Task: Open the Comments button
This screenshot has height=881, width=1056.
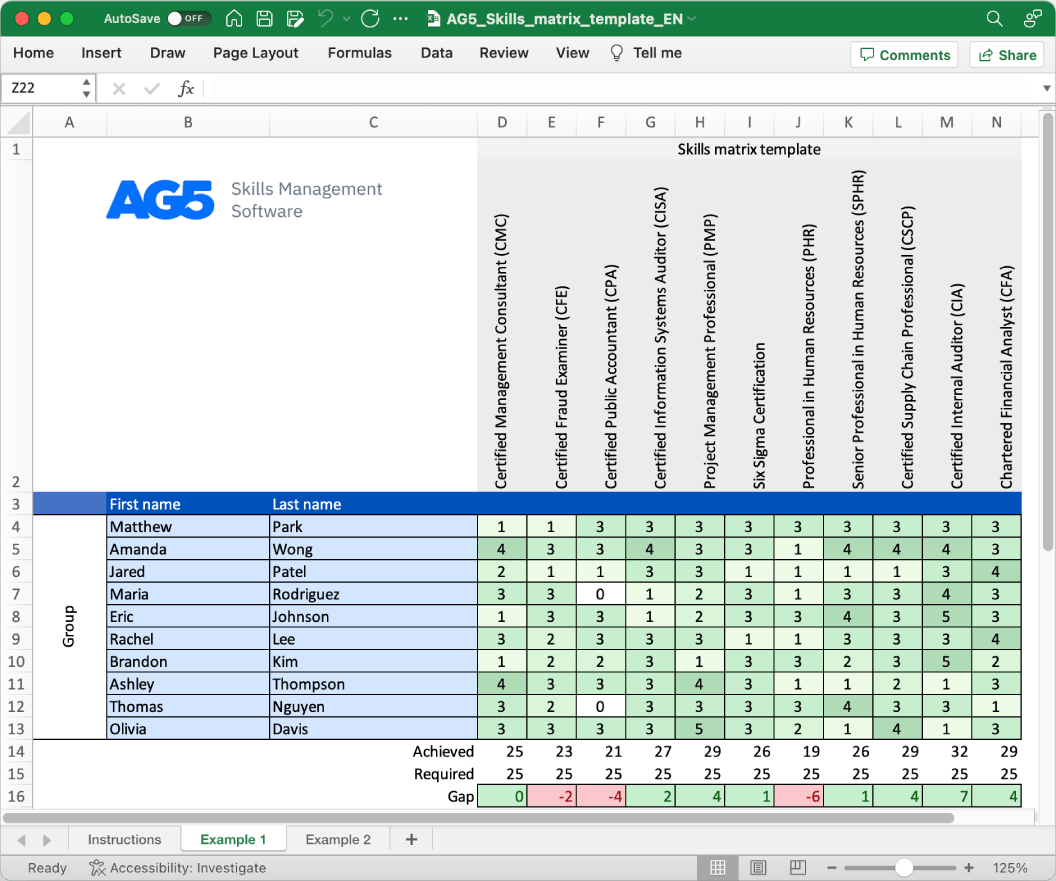Action: pyautogui.click(x=904, y=55)
